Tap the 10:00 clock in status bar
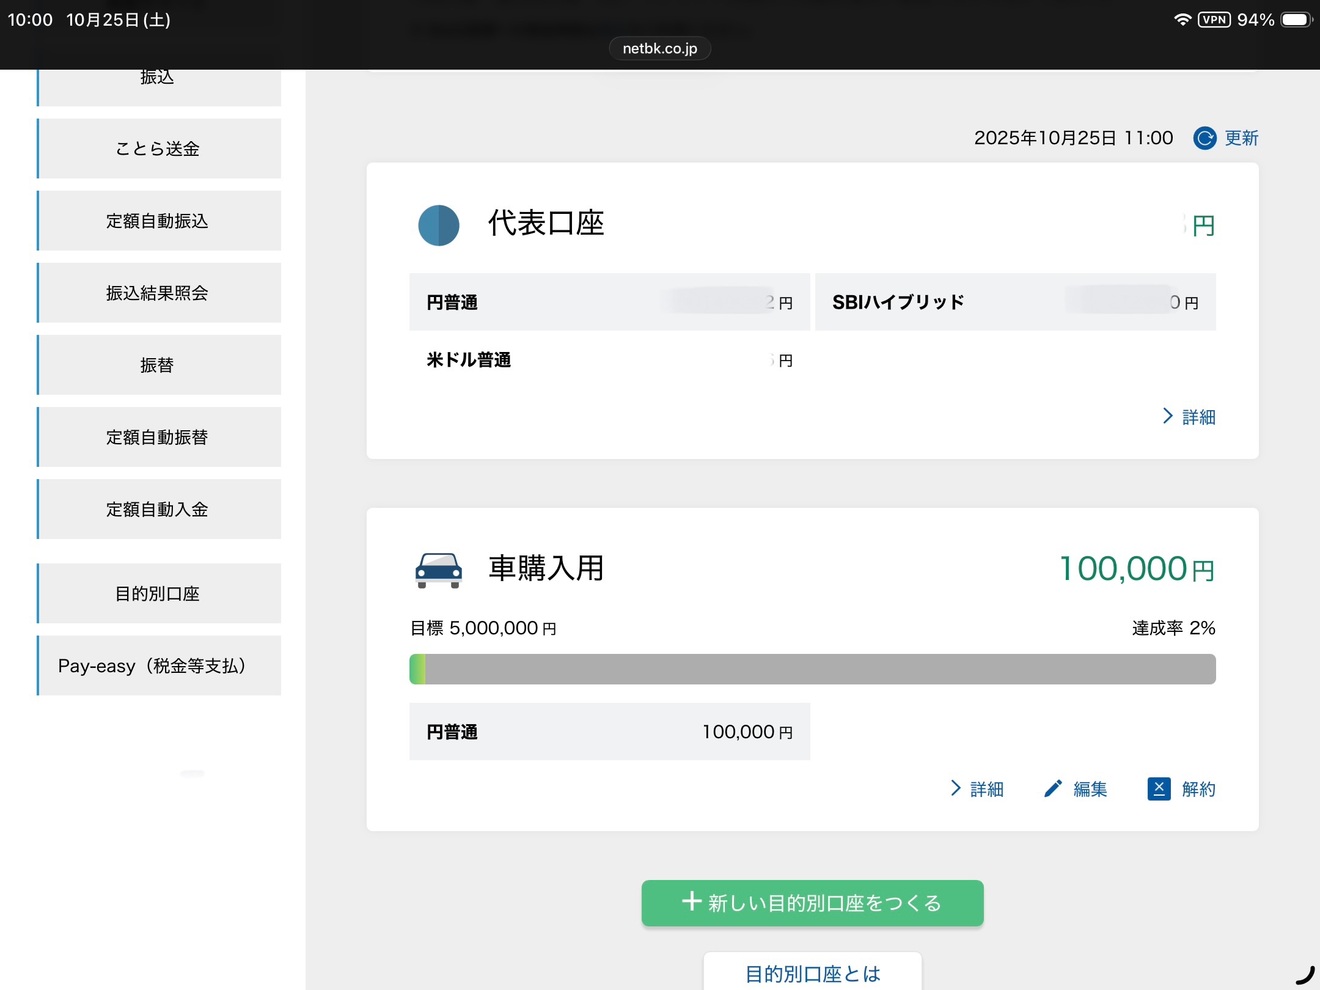 30,20
